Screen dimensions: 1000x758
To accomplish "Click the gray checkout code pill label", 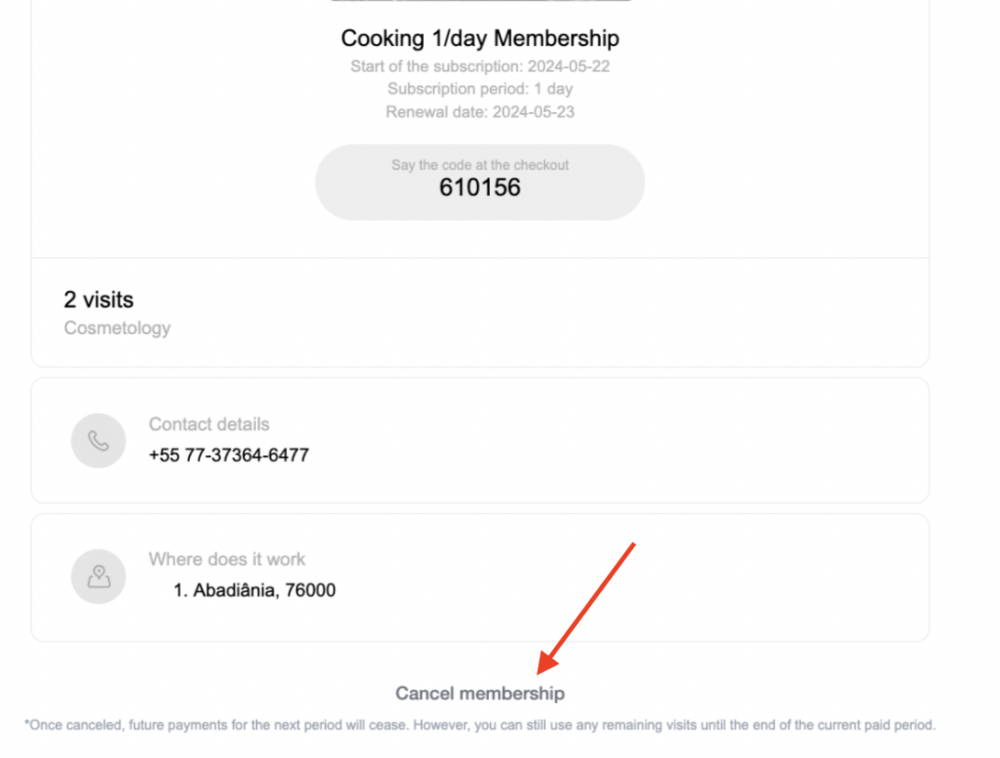I will [480, 165].
